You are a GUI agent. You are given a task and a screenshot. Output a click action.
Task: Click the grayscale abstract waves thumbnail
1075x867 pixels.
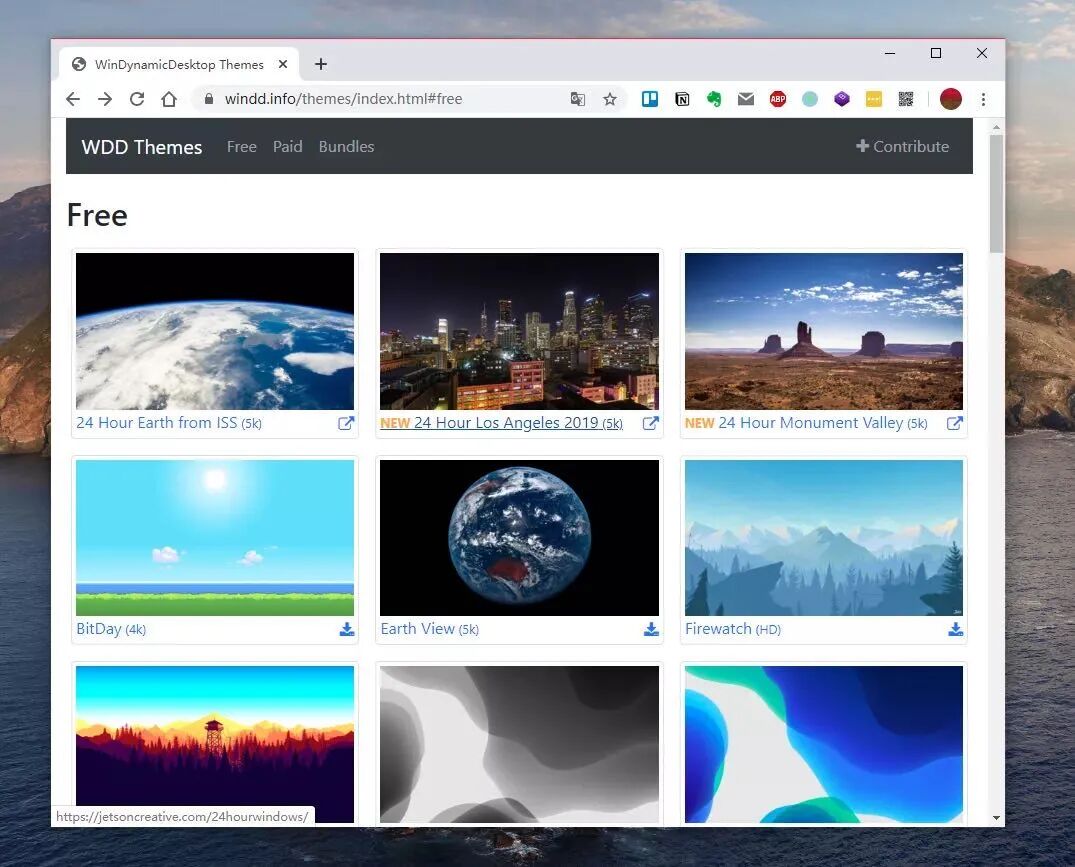pos(520,744)
